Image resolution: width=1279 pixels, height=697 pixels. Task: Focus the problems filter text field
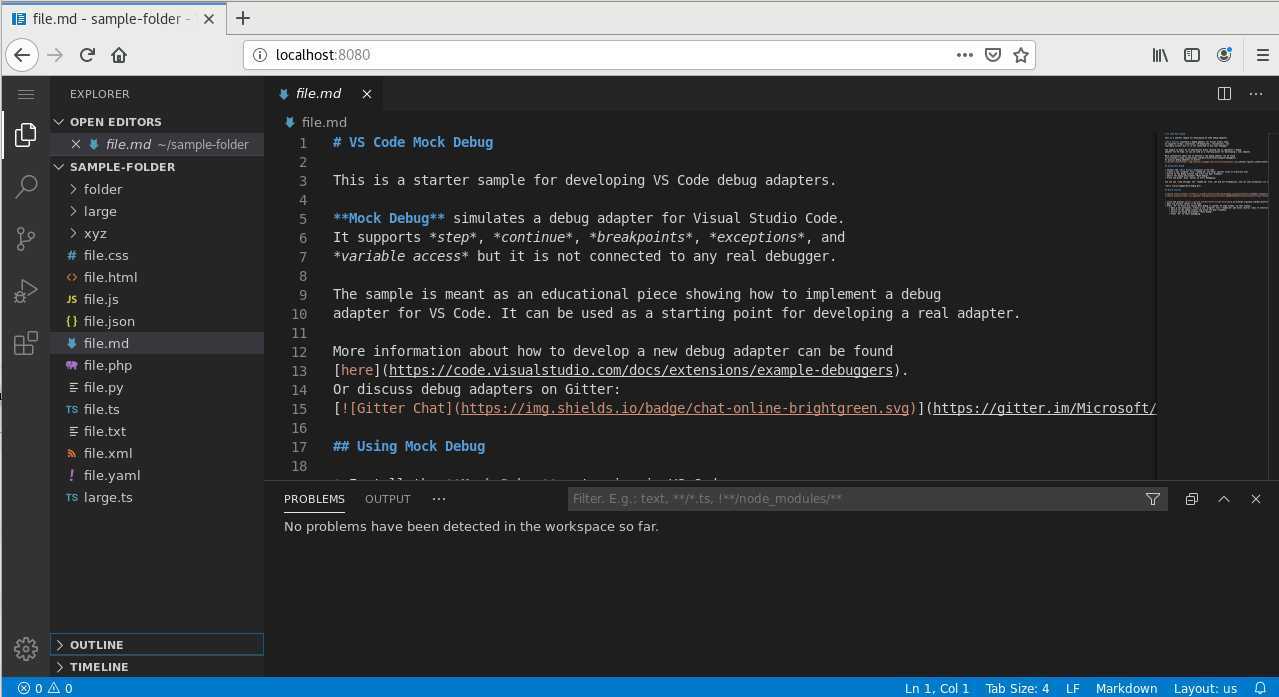[x=855, y=499]
